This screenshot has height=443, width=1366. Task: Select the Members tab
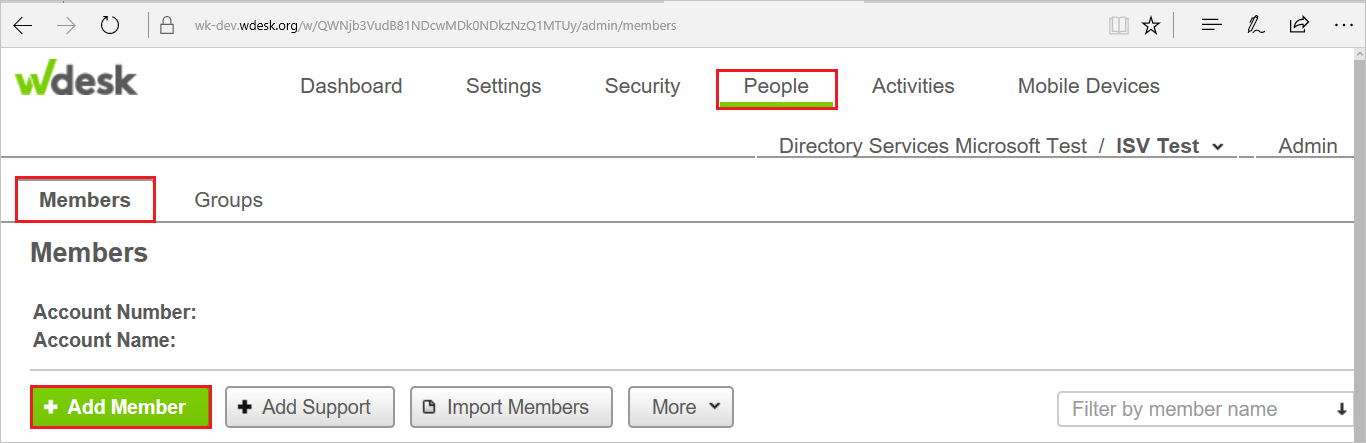click(x=85, y=200)
